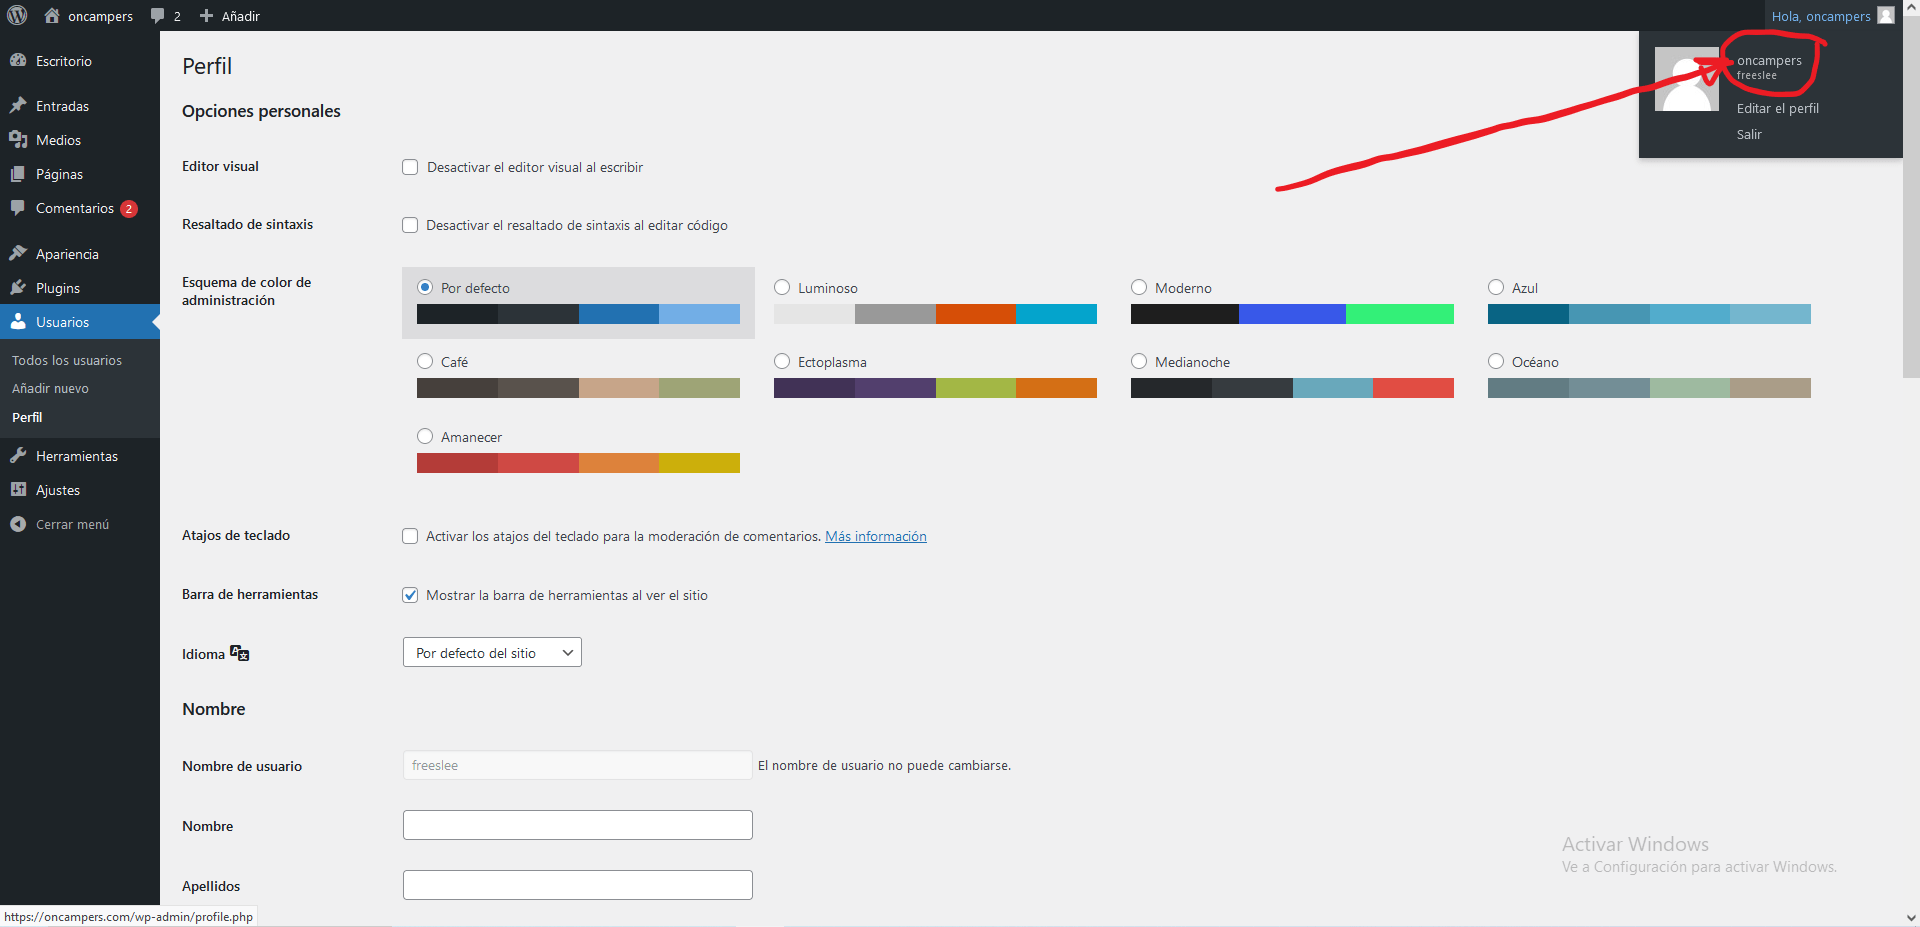1920x927 pixels.
Task: Enable atajos del teclado checkbox
Action: coord(410,536)
